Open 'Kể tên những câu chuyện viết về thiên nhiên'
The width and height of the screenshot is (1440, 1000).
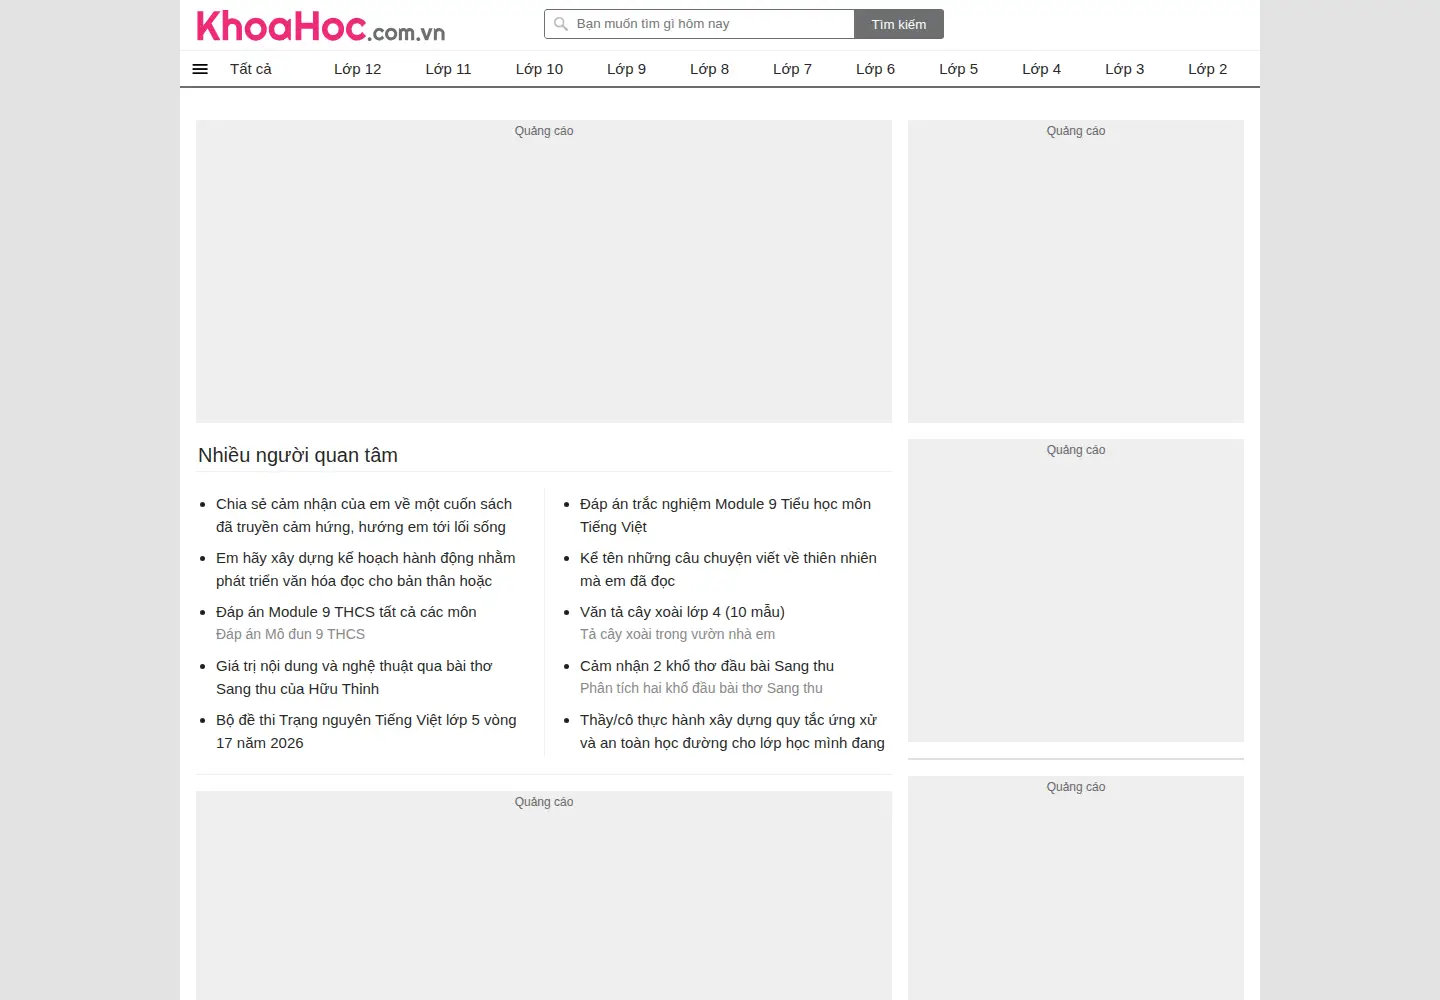point(728,569)
